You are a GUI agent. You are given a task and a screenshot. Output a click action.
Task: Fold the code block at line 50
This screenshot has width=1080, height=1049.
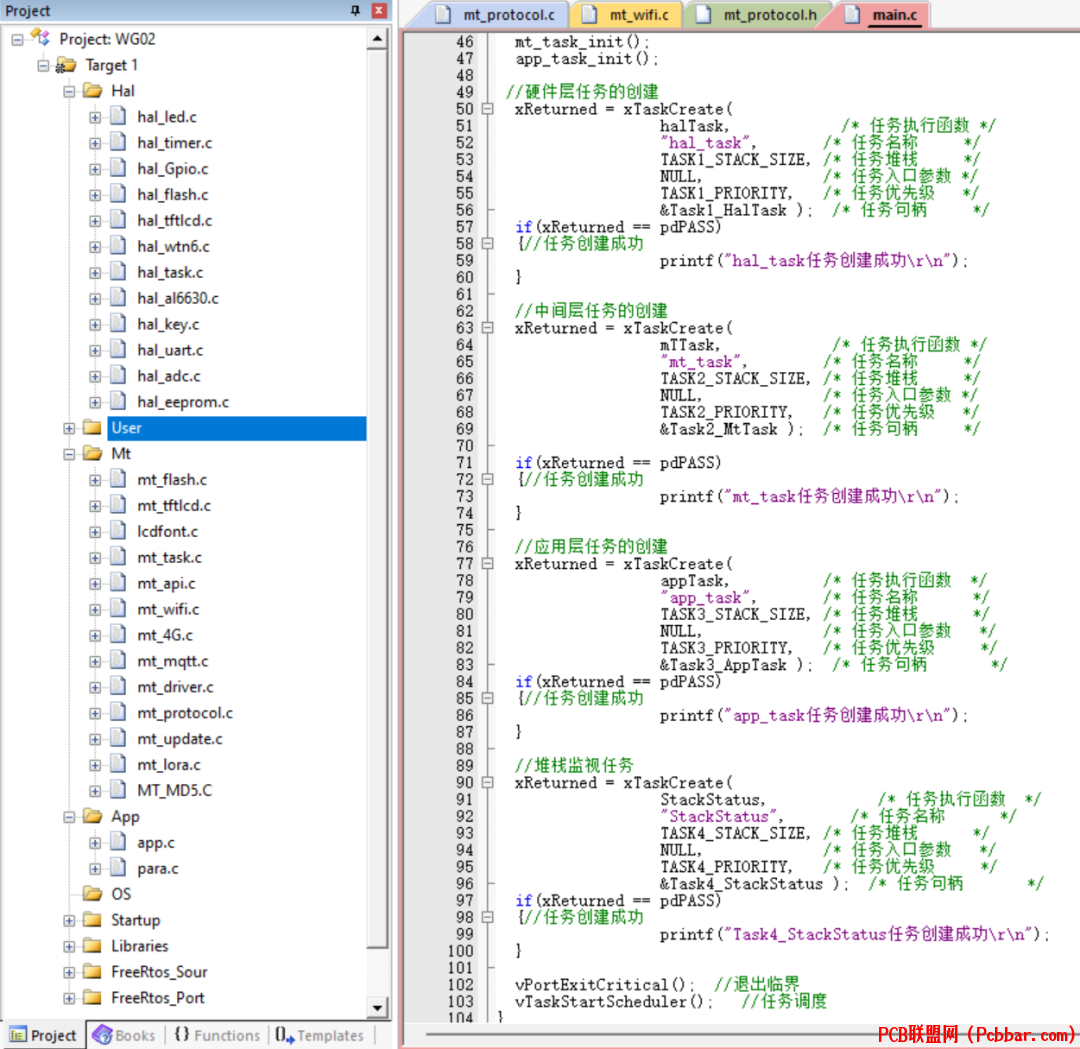(x=488, y=109)
